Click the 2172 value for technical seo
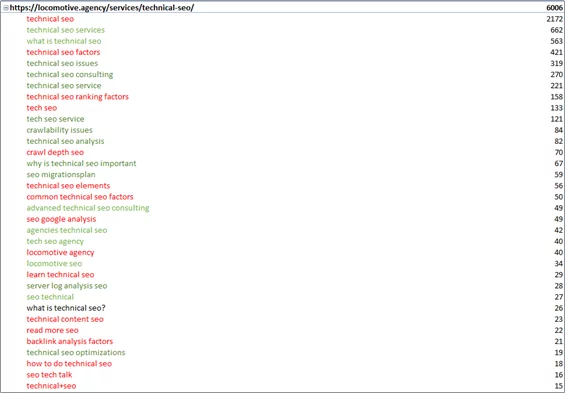The image size is (565, 393). click(555, 19)
